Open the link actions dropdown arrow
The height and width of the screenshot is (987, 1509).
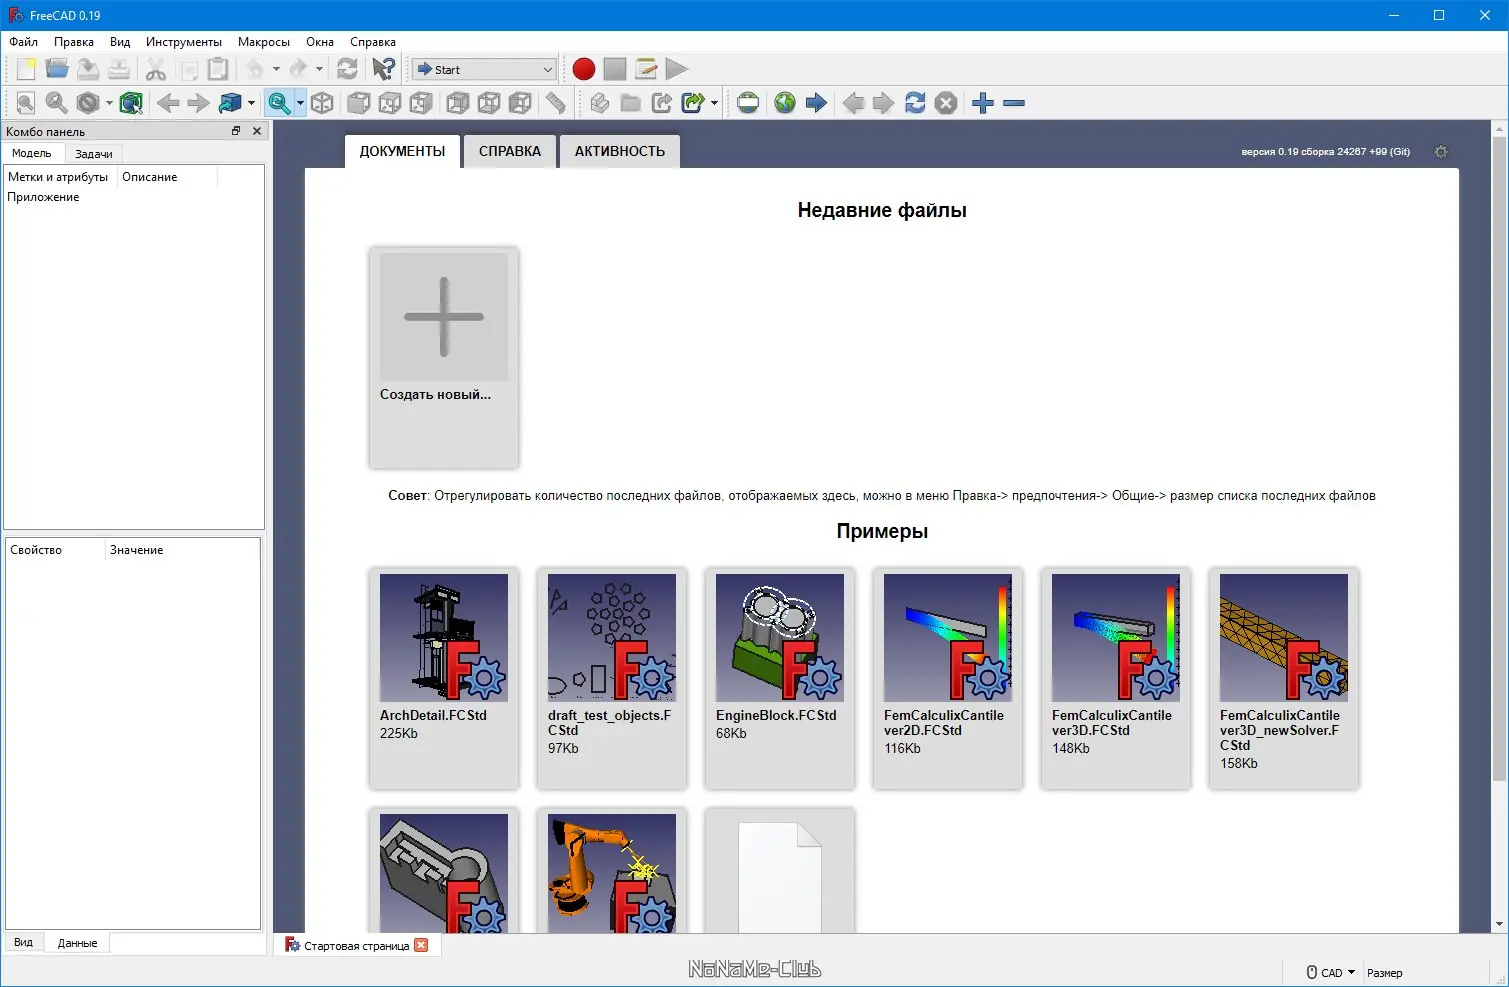pyautogui.click(x=714, y=103)
